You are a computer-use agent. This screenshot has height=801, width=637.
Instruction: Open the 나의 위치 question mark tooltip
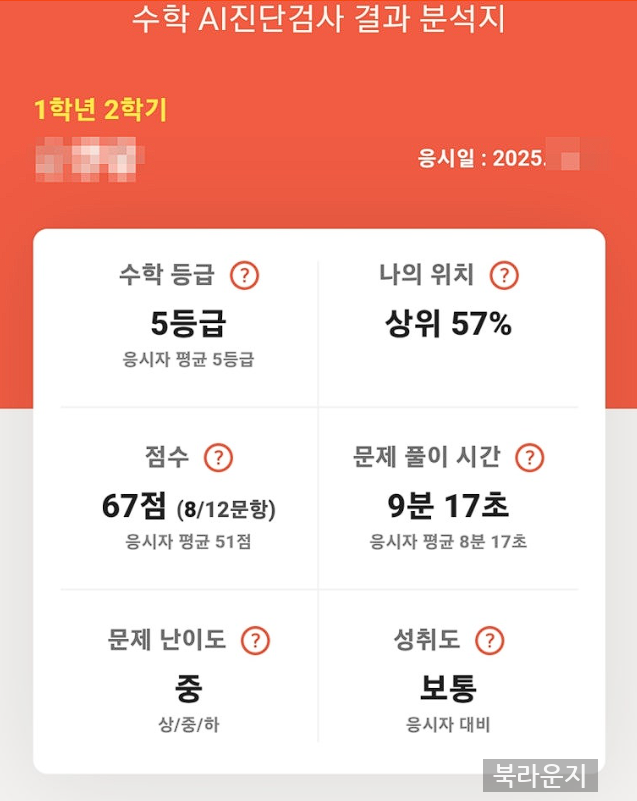[x=505, y=275]
